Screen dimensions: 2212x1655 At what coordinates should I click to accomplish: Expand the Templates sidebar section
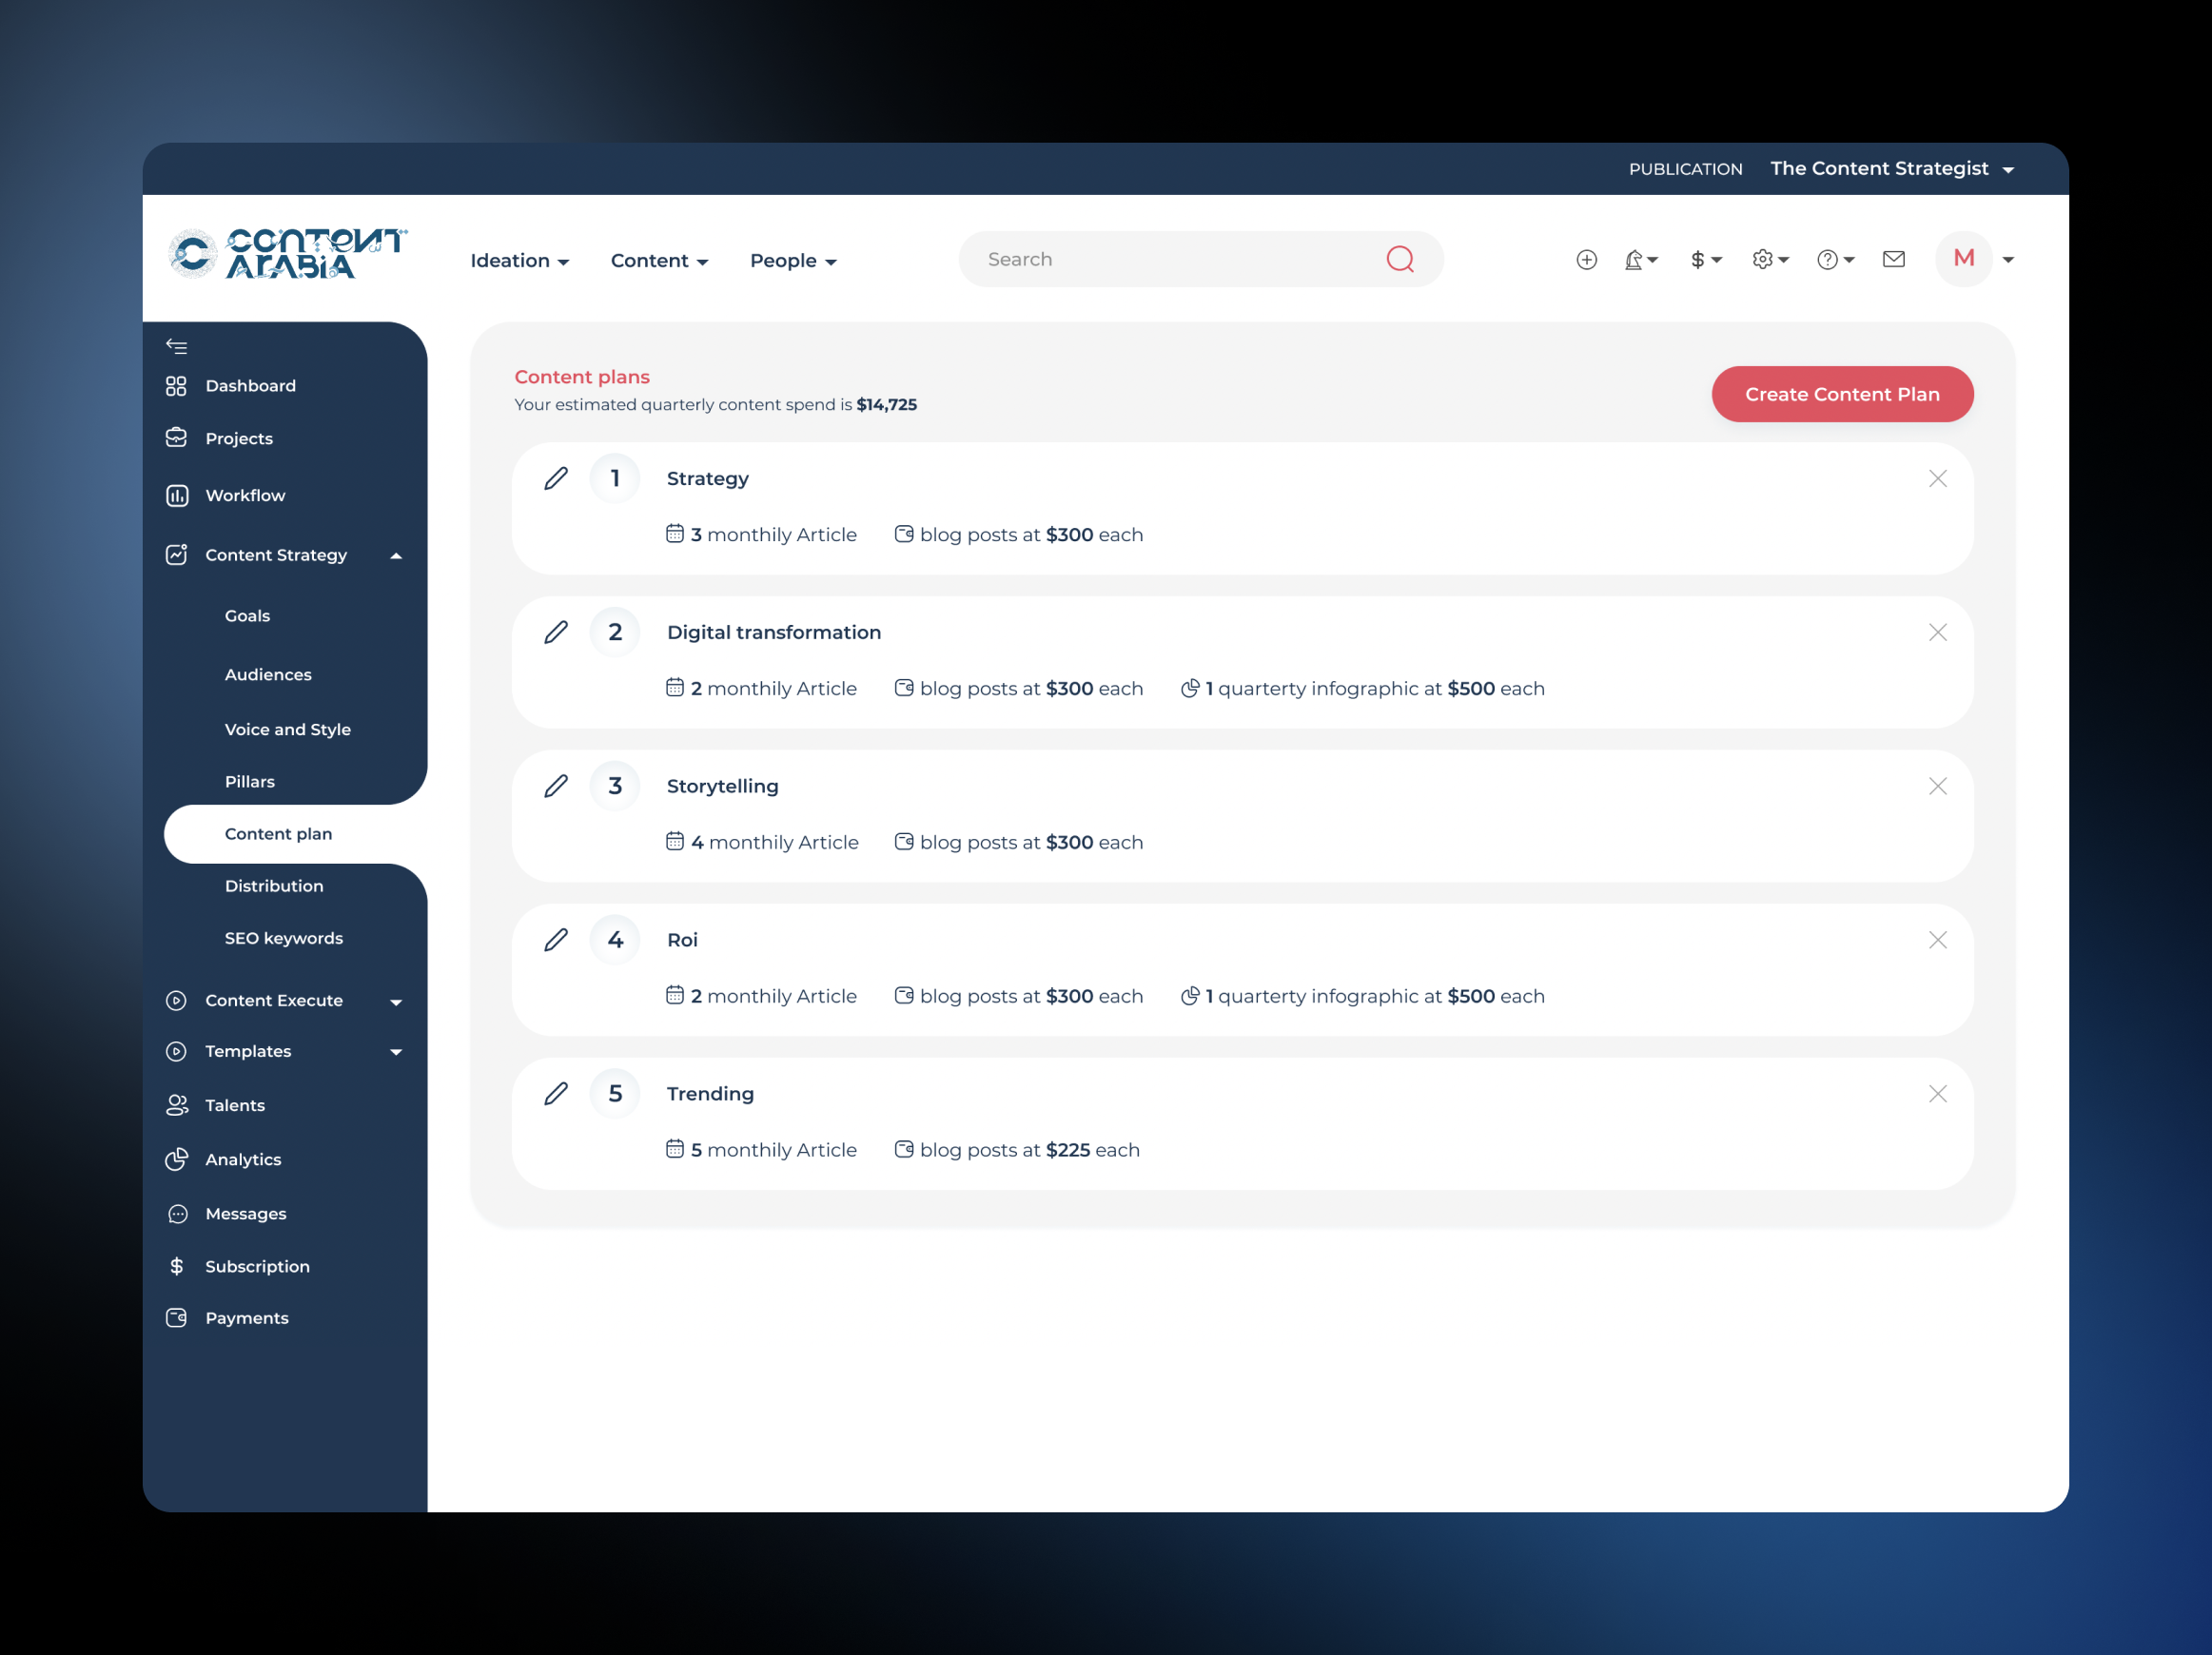(396, 1052)
